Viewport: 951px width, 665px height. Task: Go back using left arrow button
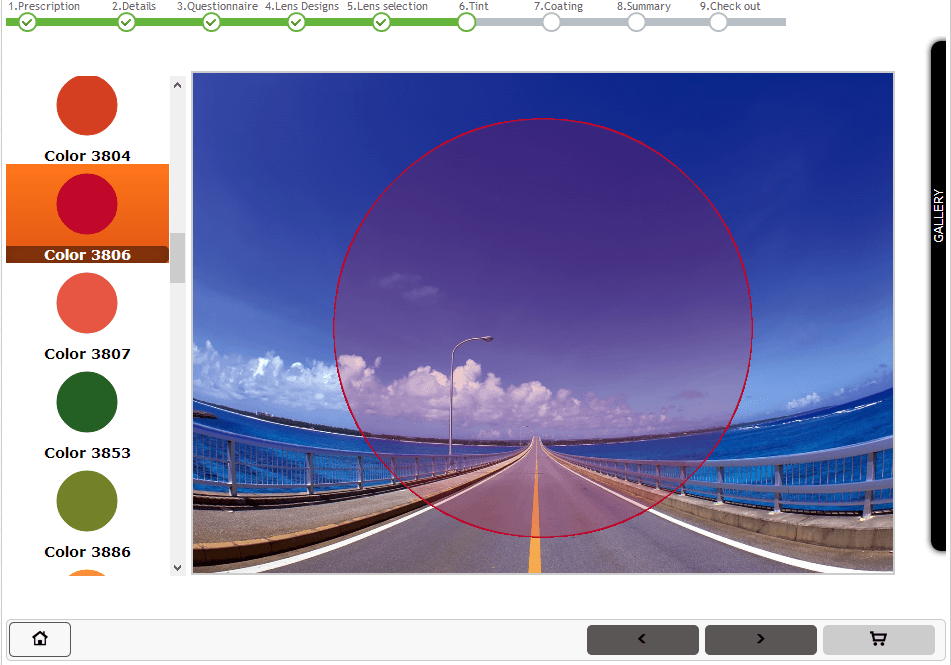[x=642, y=640]
